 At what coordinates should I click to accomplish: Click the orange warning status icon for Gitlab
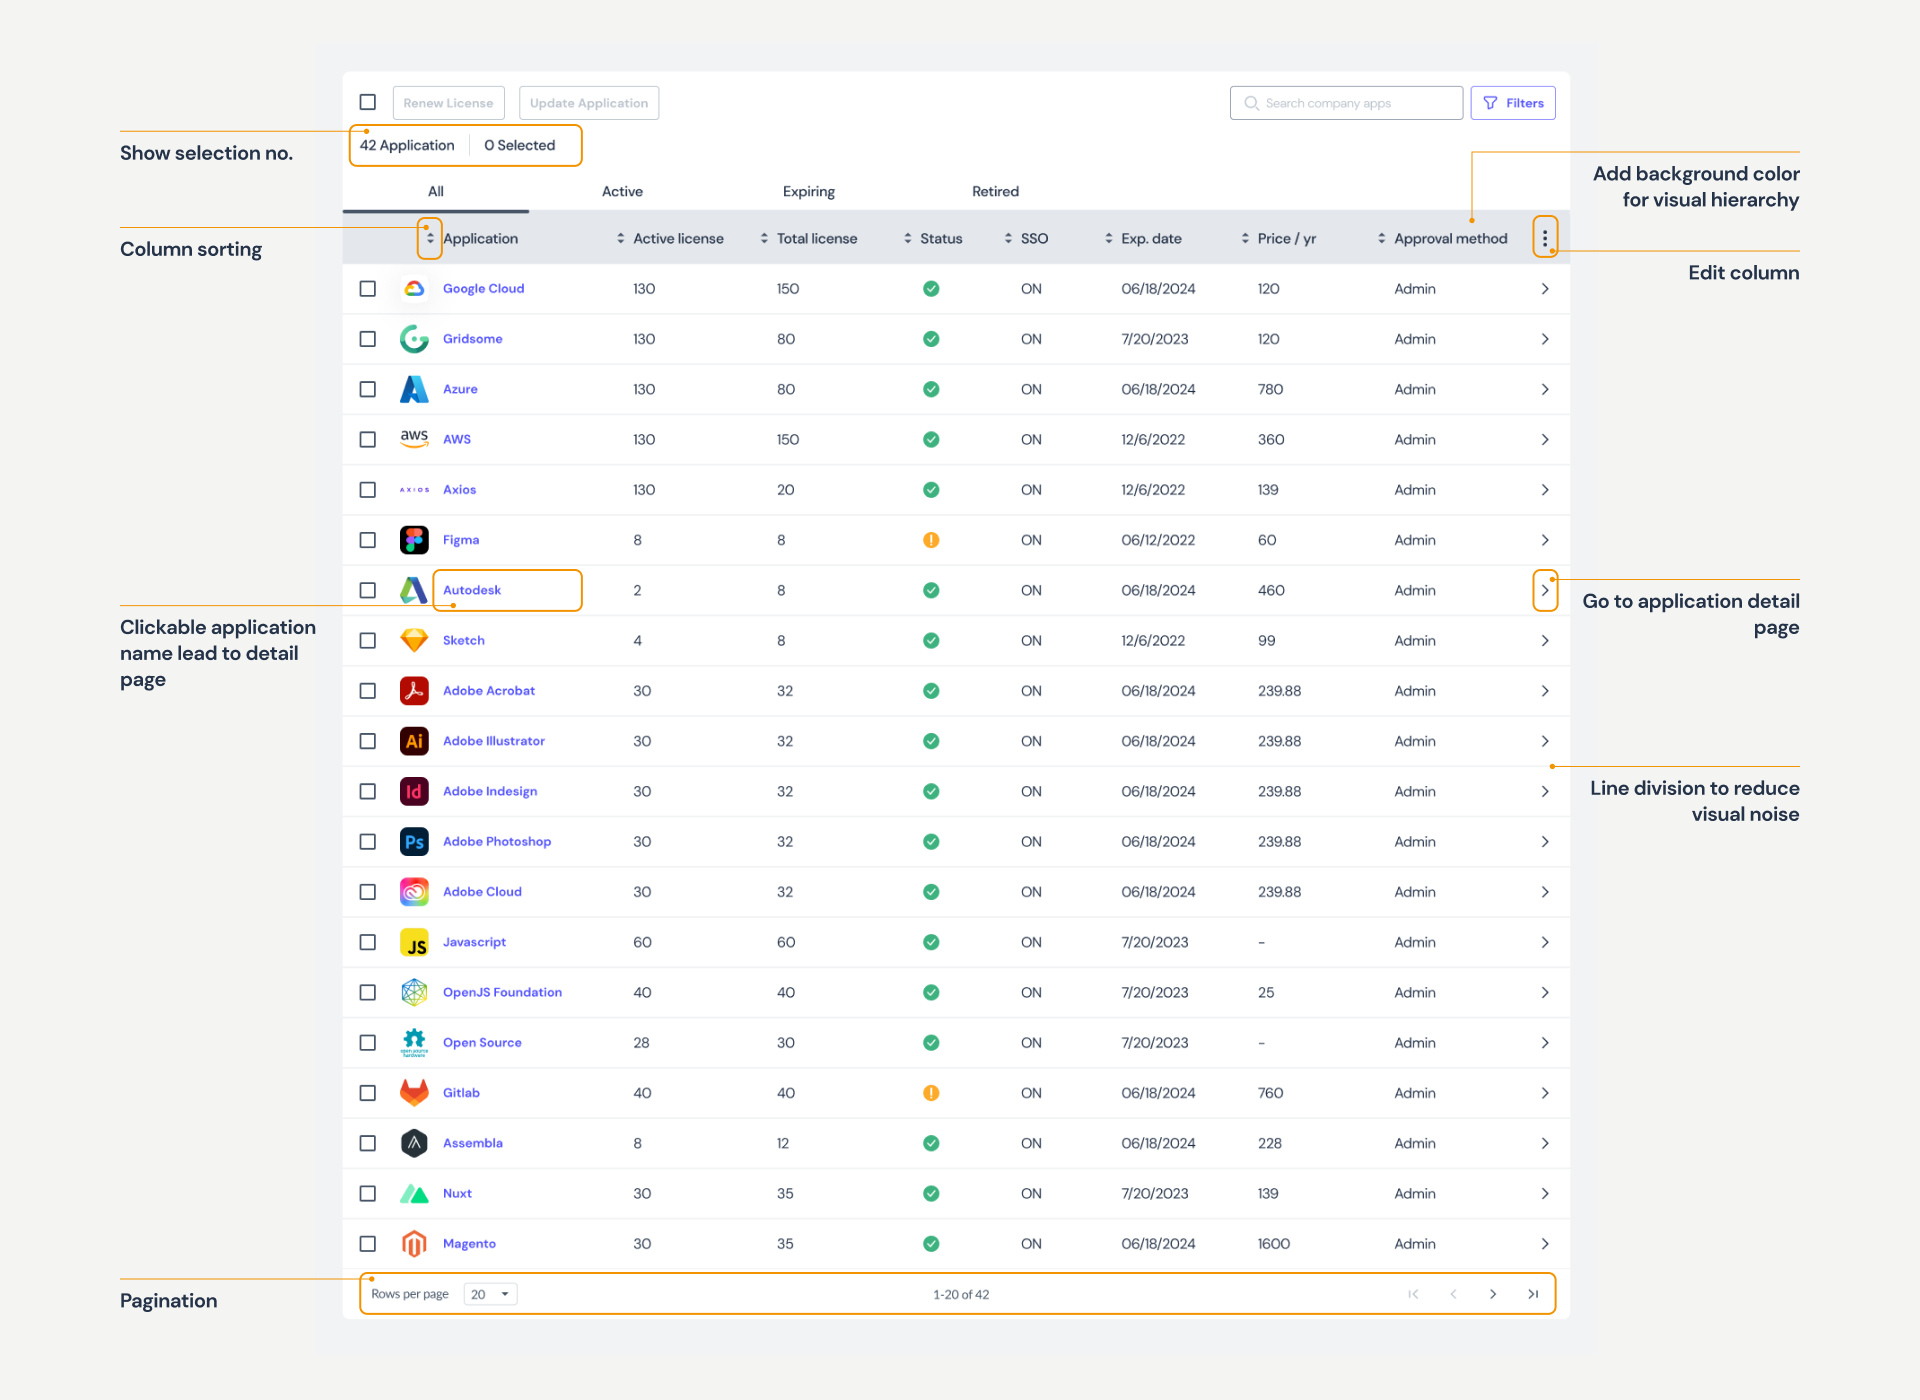coord(931,1093)
